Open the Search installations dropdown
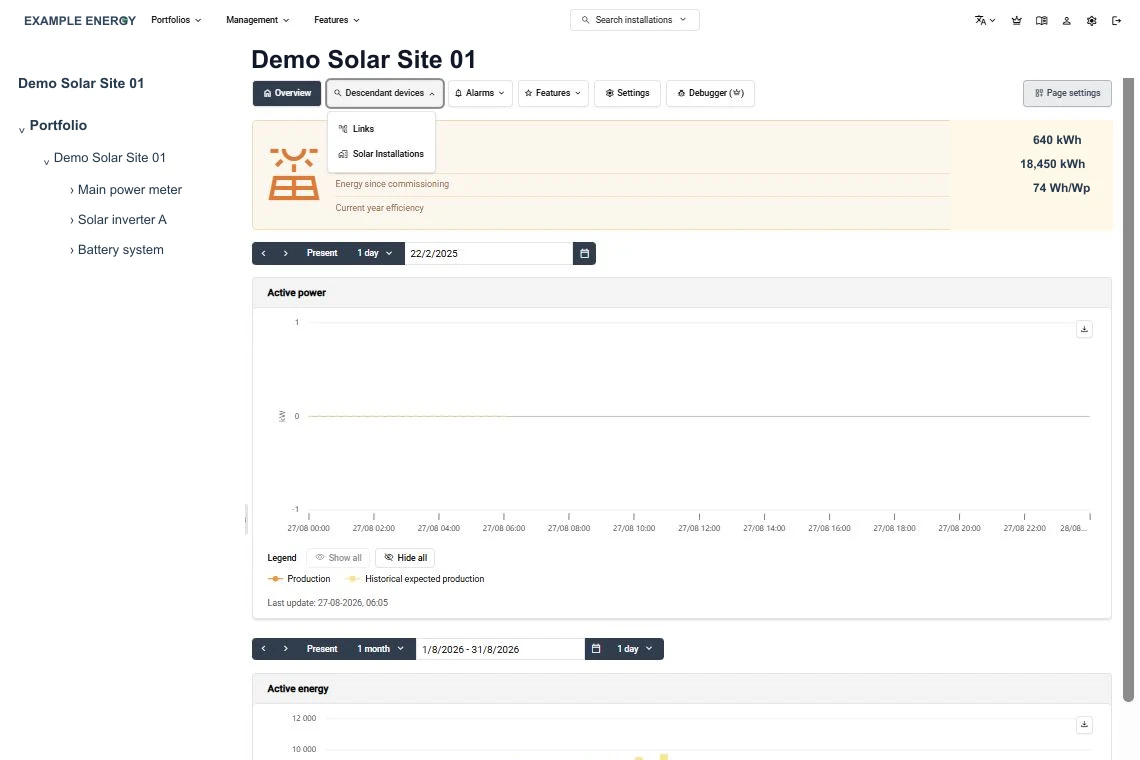 tap(635, 20)
